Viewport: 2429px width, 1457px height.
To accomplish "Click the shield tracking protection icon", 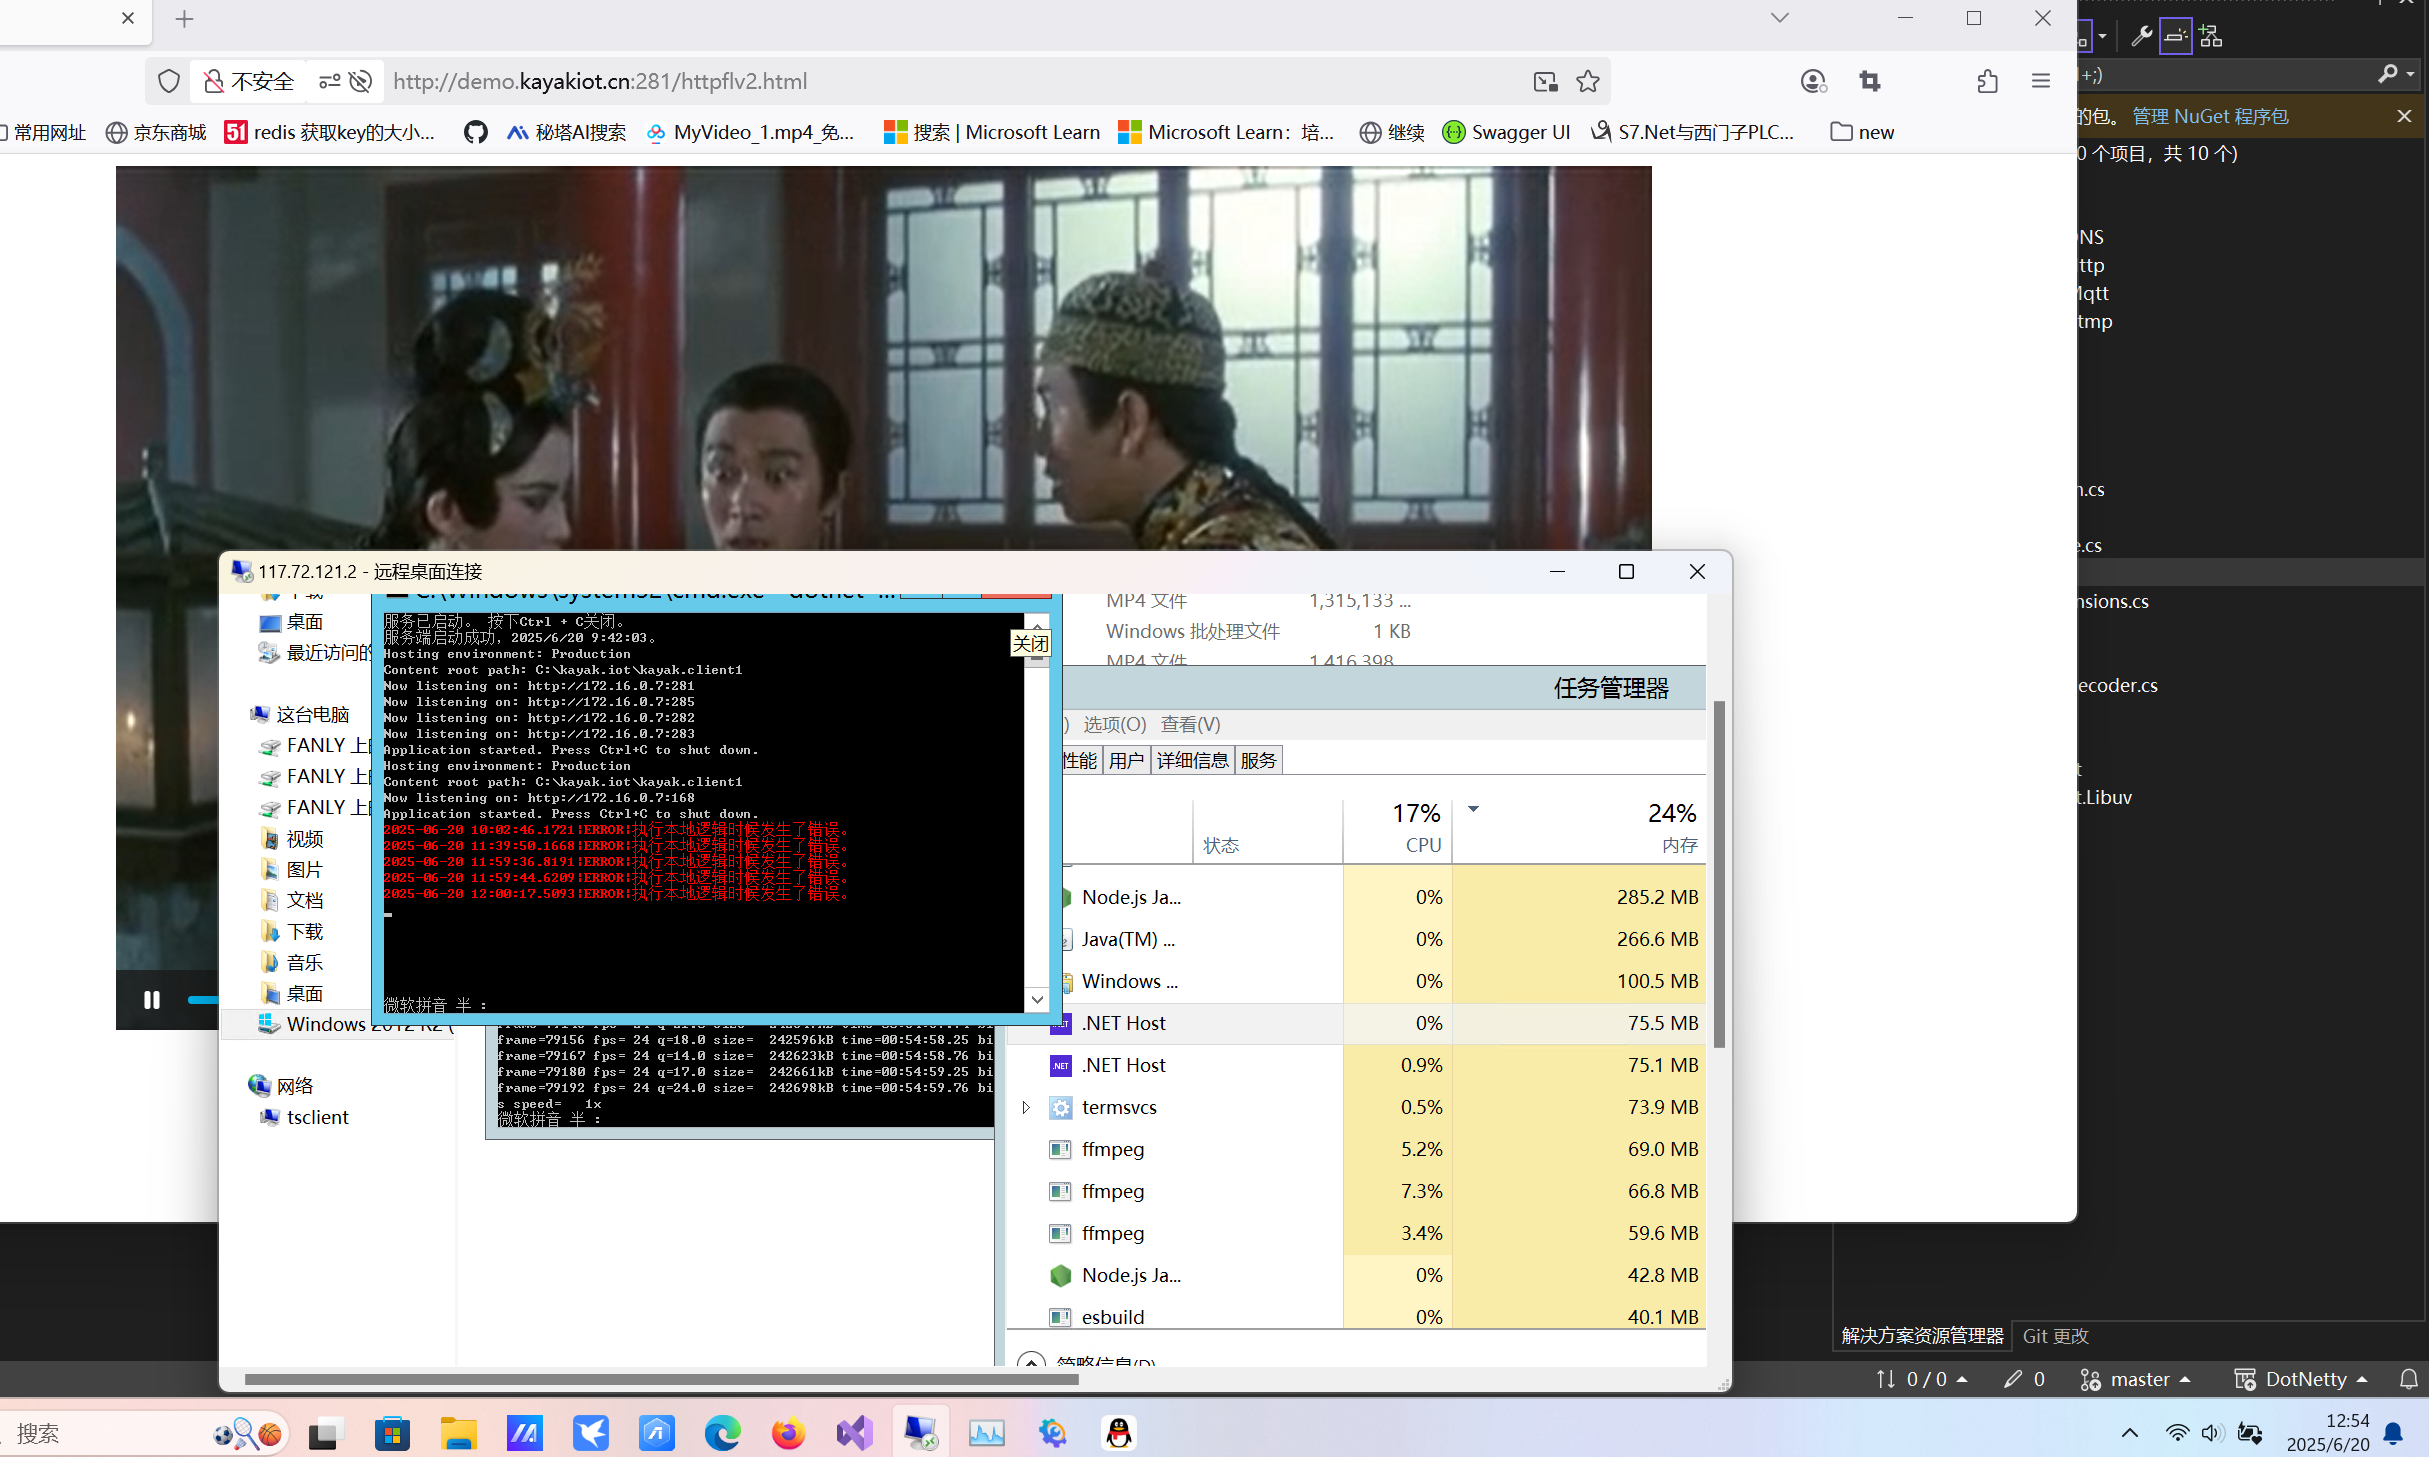I will 169,81.
